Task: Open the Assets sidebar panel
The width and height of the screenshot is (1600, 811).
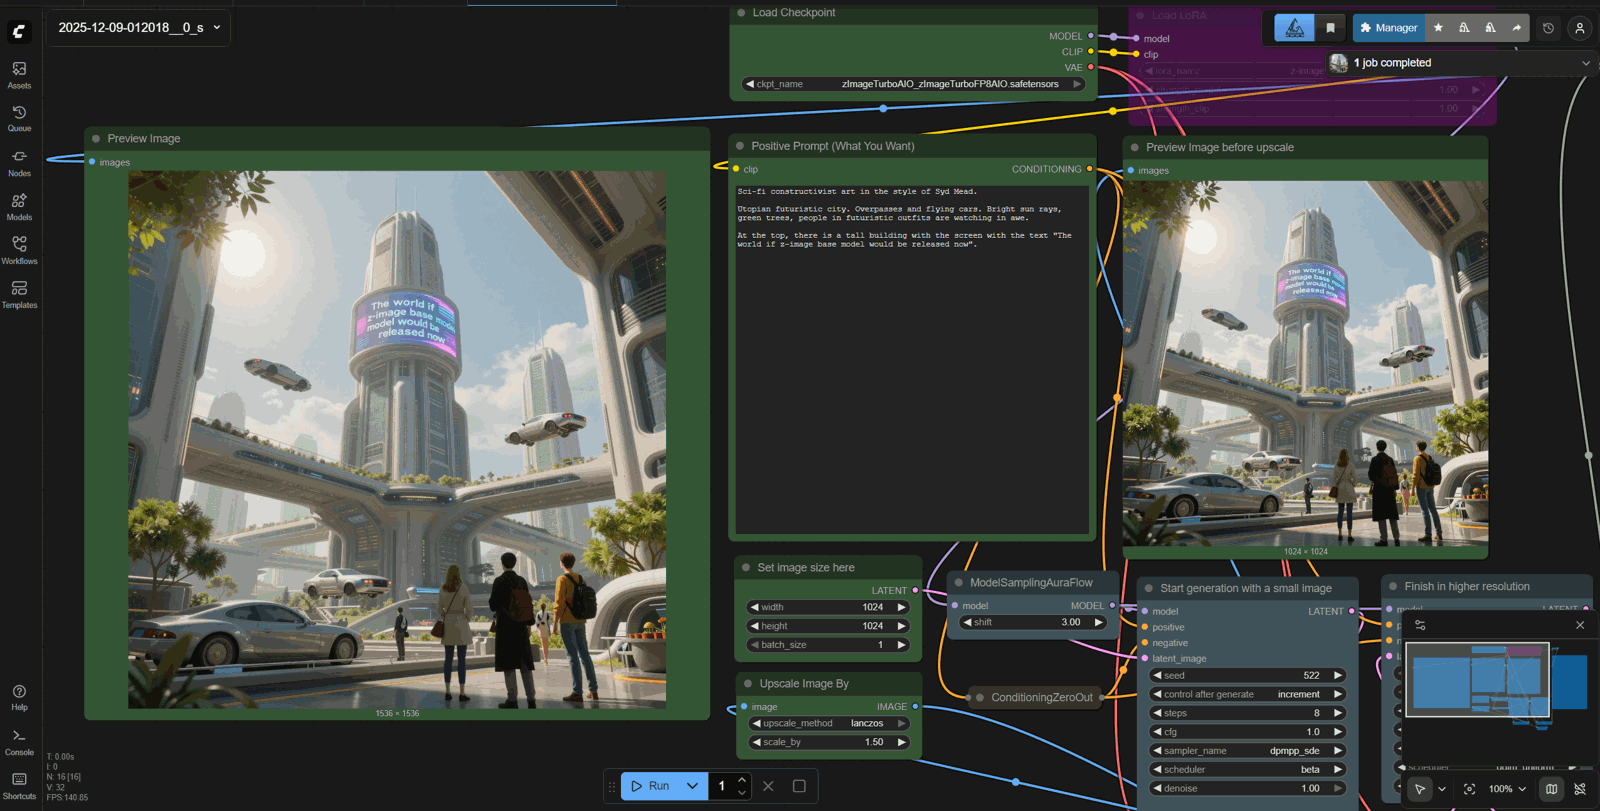Action: tap(19, 74)
